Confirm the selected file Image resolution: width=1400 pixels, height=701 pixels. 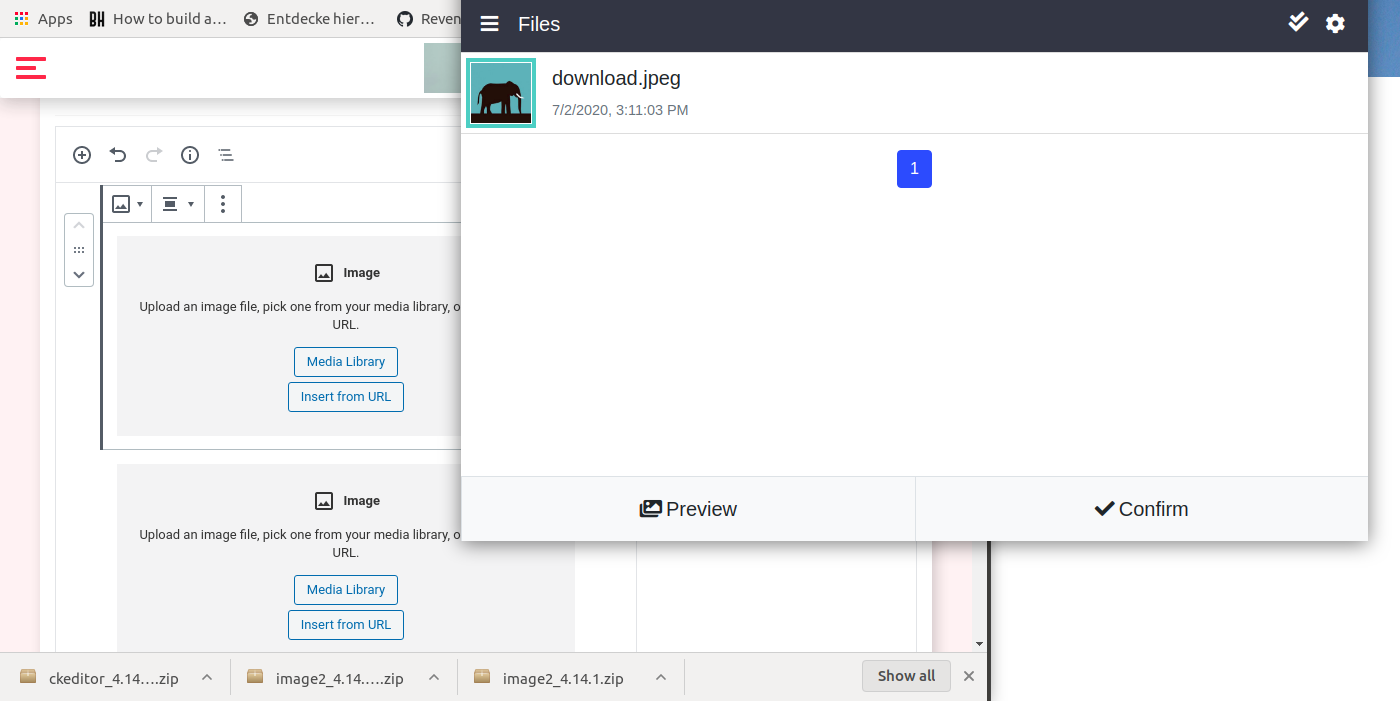(x=1141, y=509)
